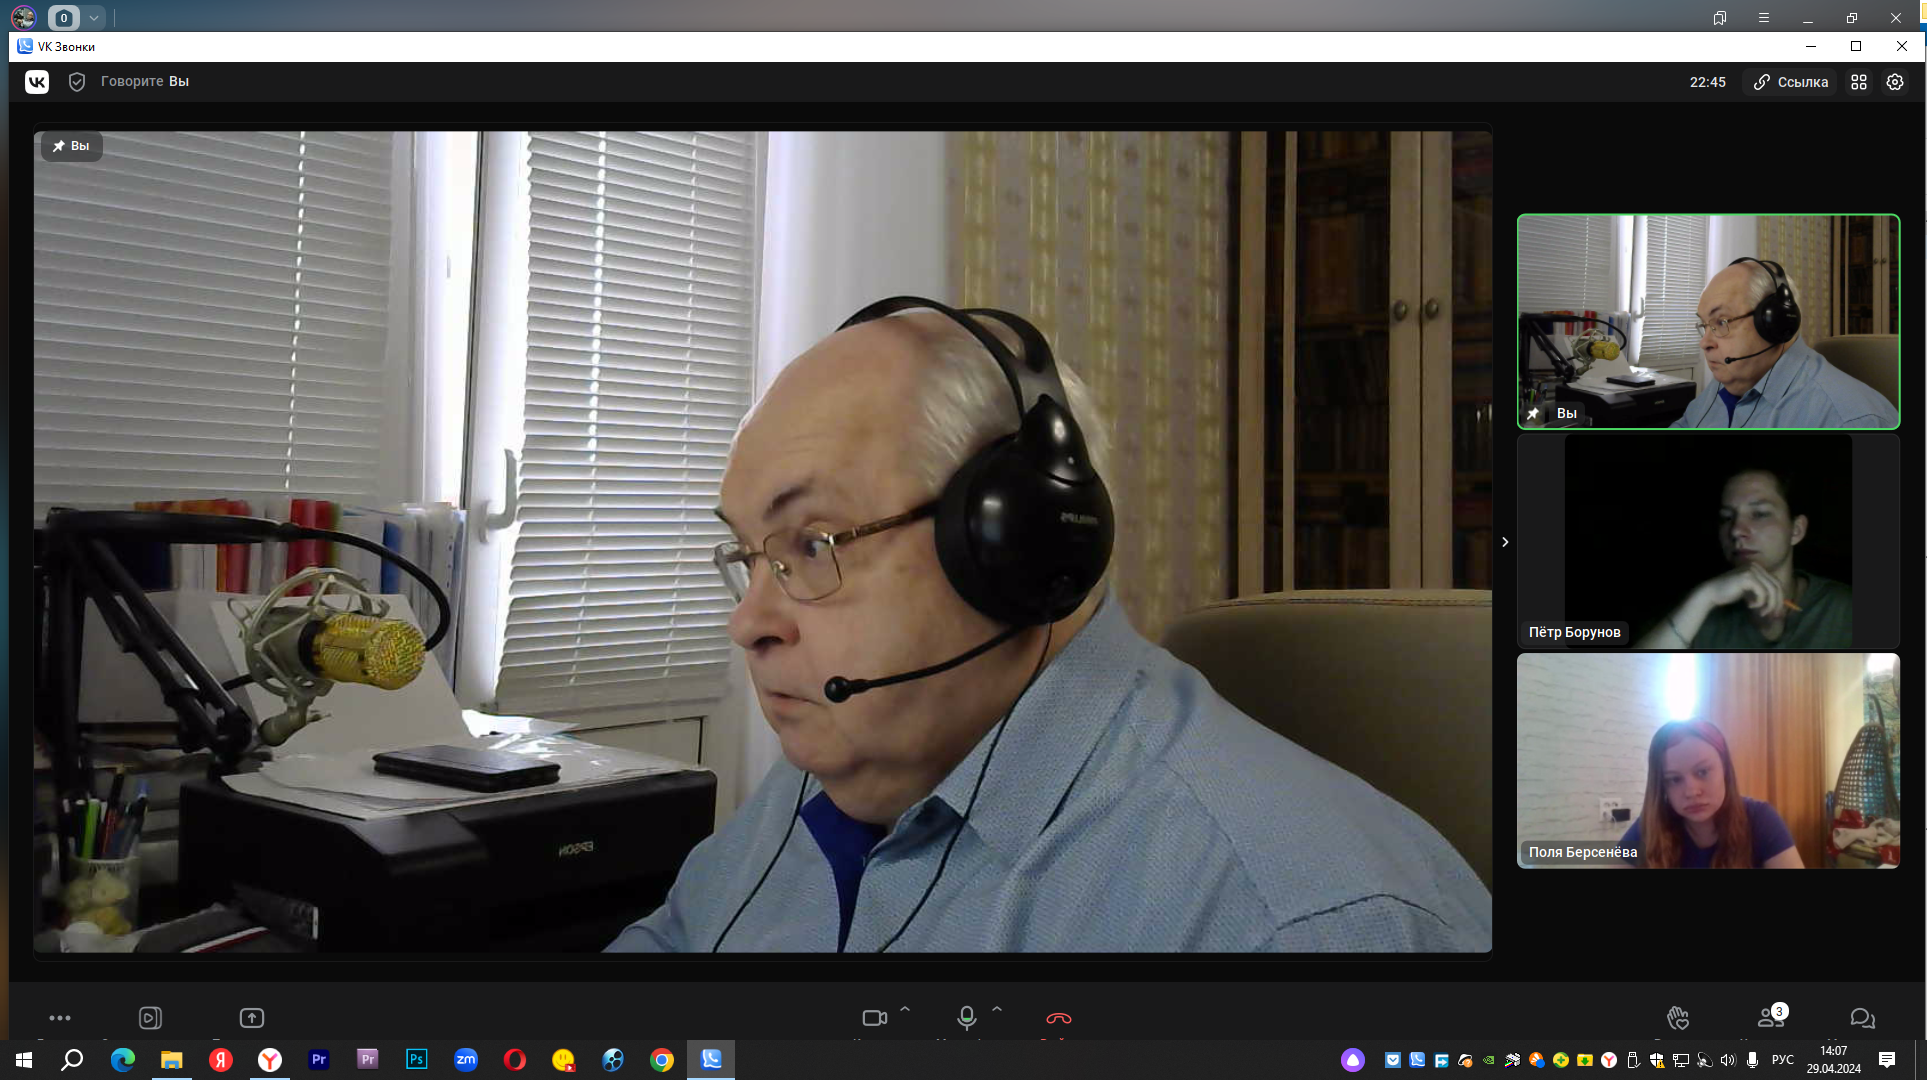Open the participants list icon
This screenshot has height=1080, width=1927.
coord(1770,1018)
